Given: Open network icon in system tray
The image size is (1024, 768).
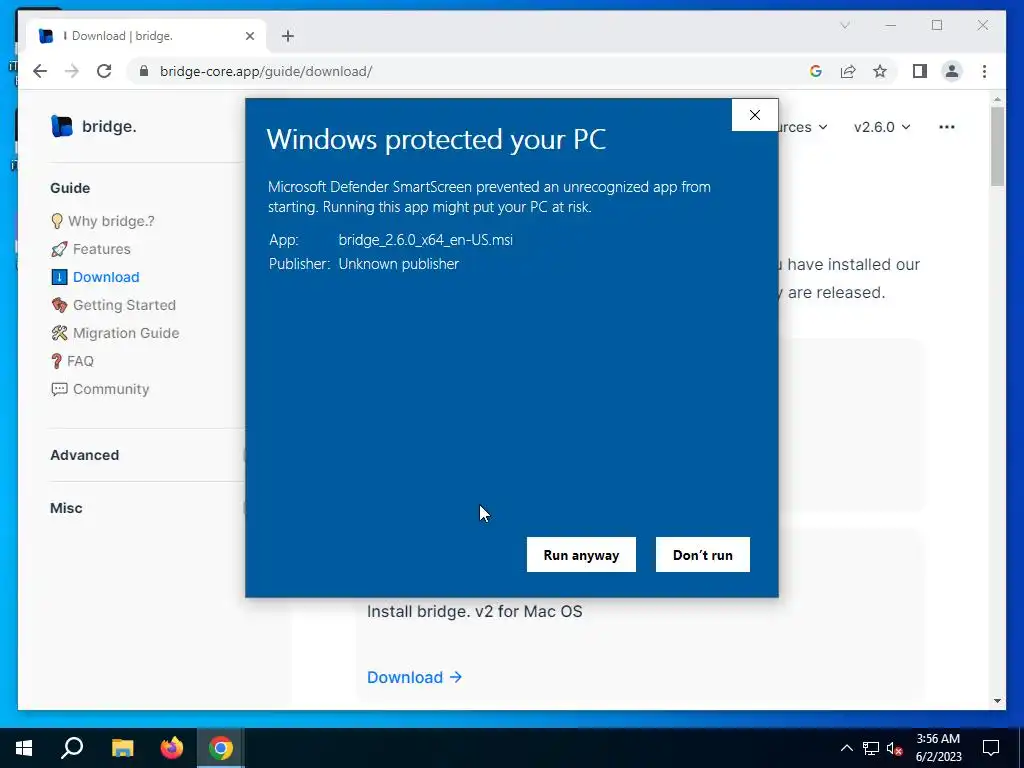Looking at the screenshot, I should click(871, 748).
